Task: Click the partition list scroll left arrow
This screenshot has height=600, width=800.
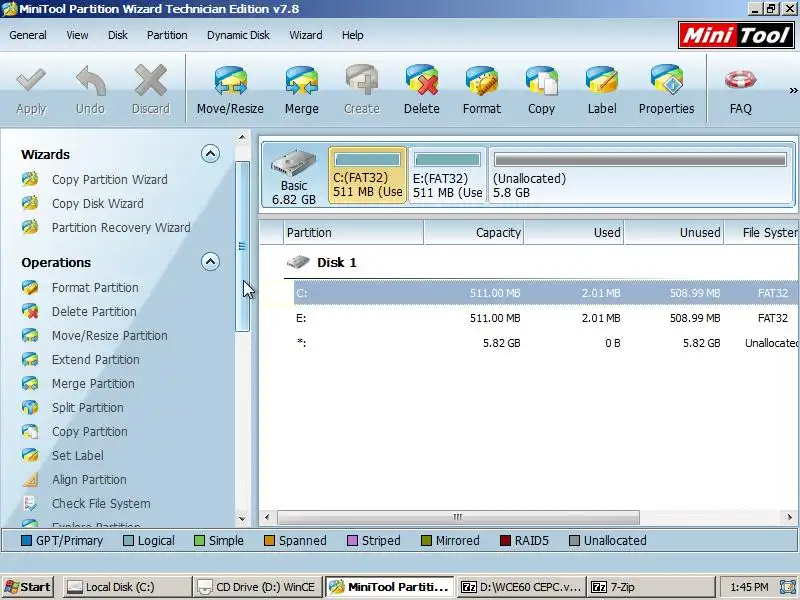Action: (267, 517)
